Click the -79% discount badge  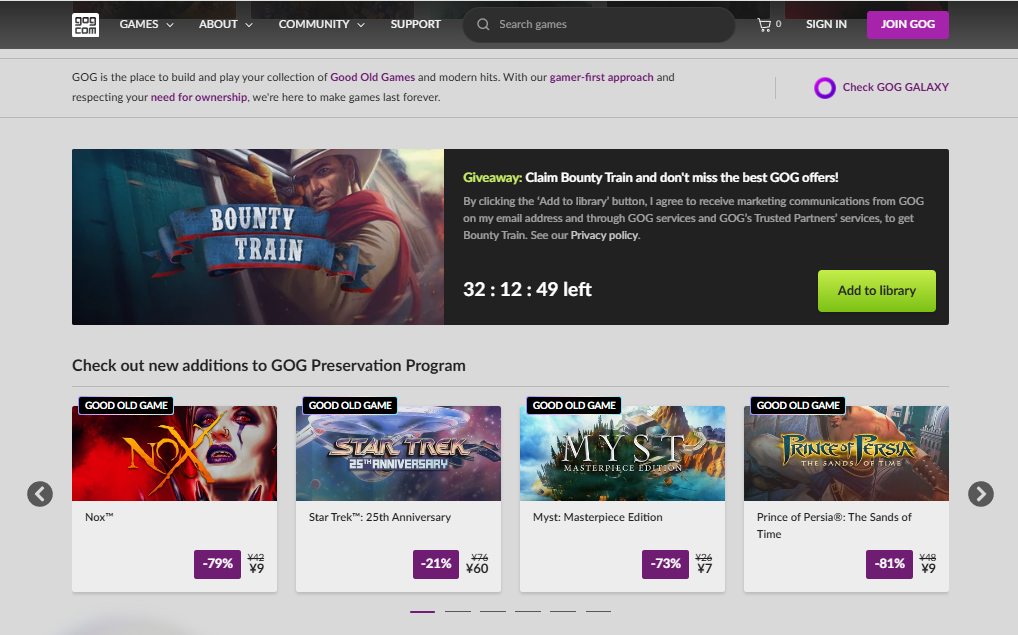click(x=217, y=564)
